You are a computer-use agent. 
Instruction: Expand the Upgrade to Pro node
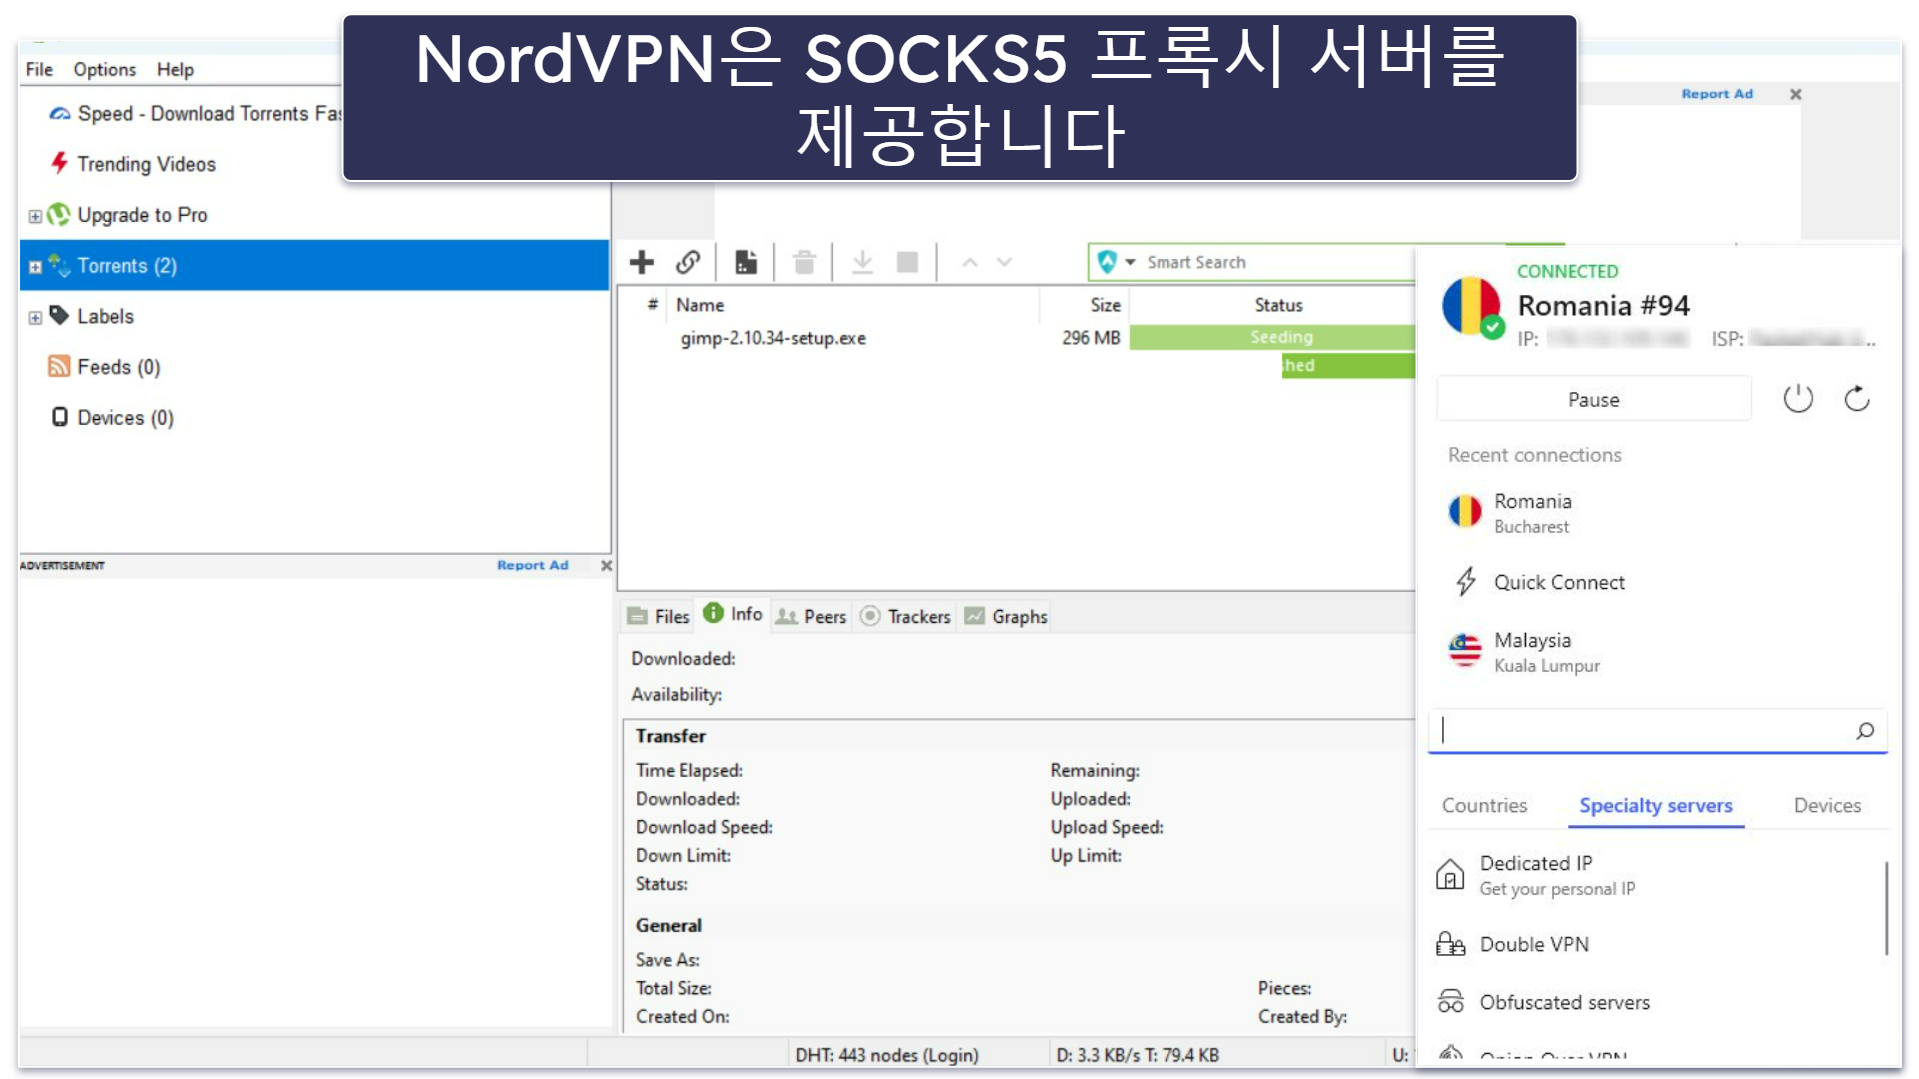point(35,216)
